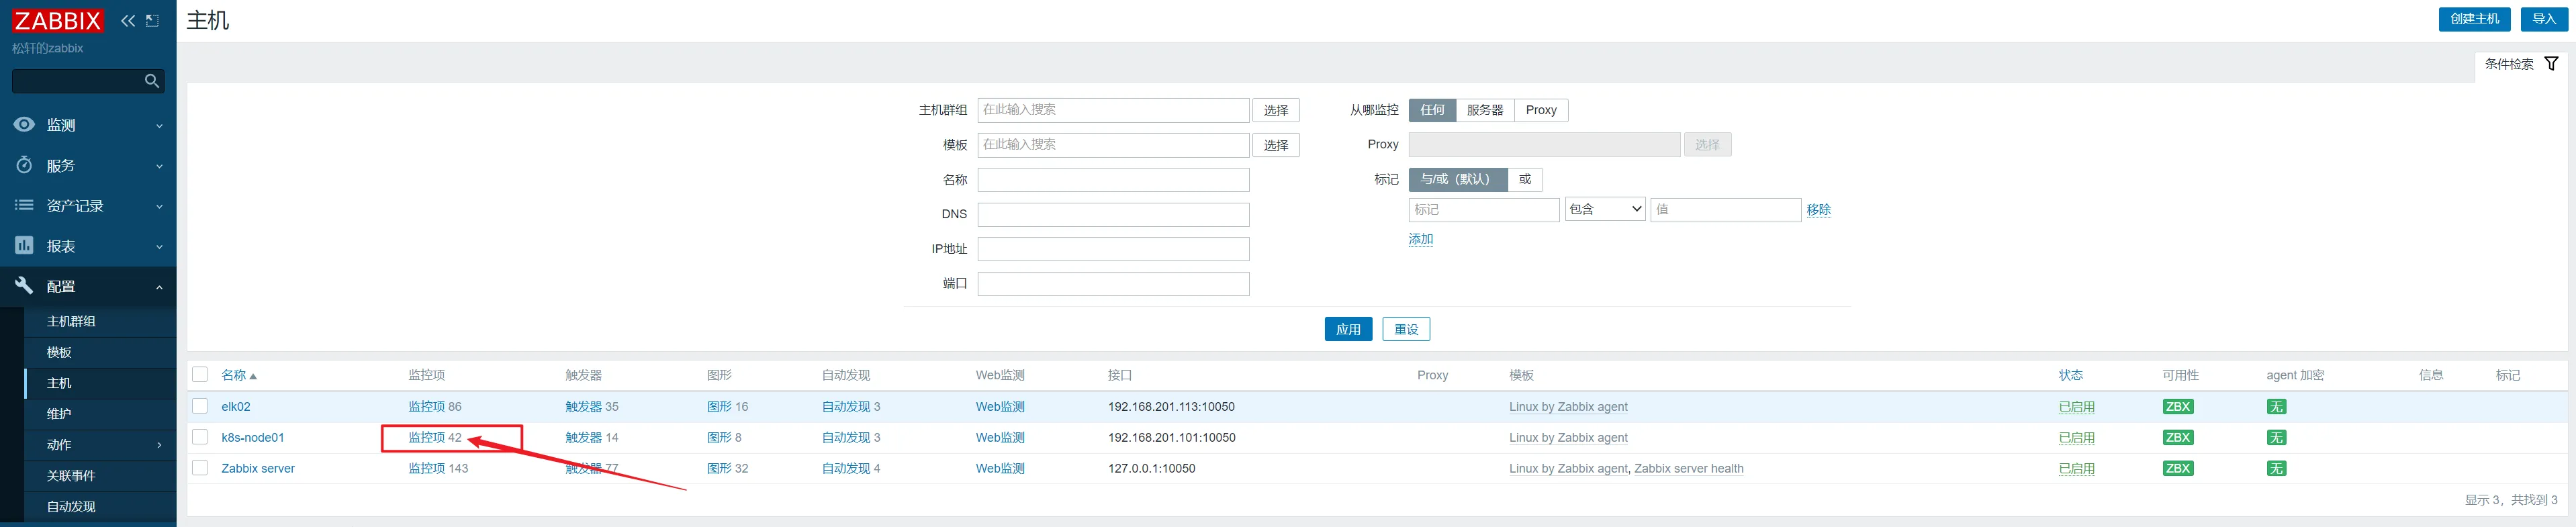The image size is (2576, 527).
Task: Click the sidebar hide/kiosk icon
Action: (x=153, y=21)
